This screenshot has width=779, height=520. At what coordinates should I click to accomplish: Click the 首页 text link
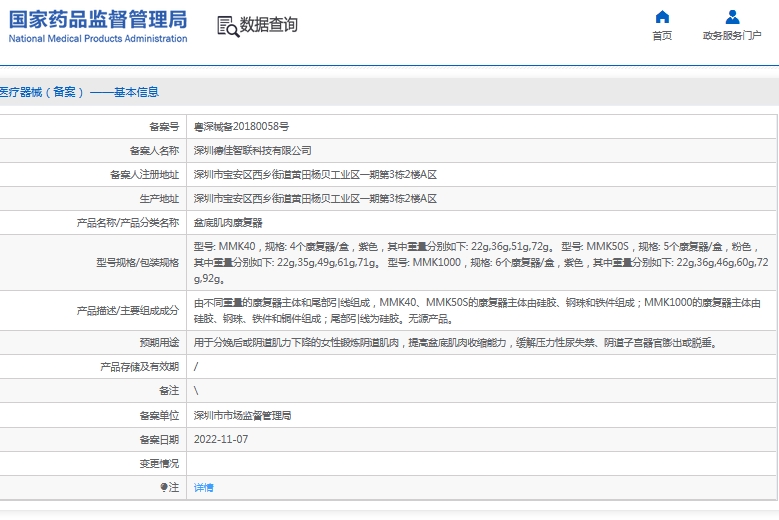click(662, 36)
